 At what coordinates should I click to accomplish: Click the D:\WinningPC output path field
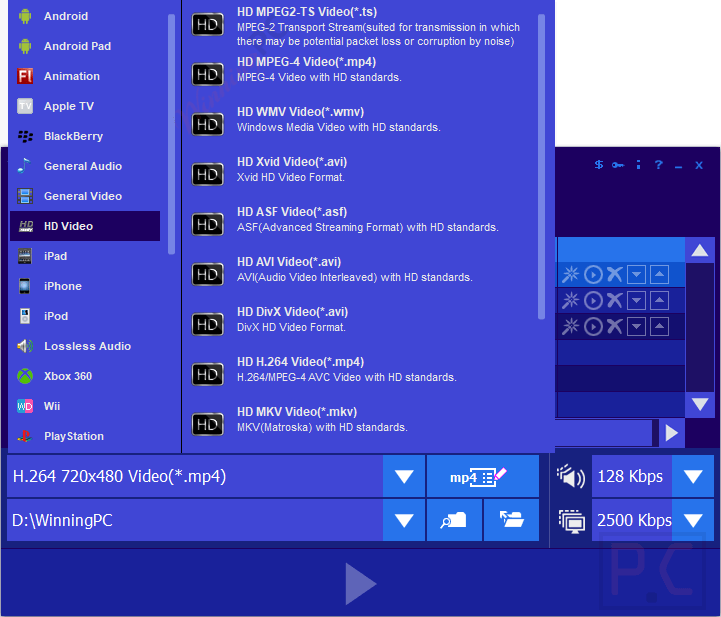pyautogui.click(x=195, y=520)
